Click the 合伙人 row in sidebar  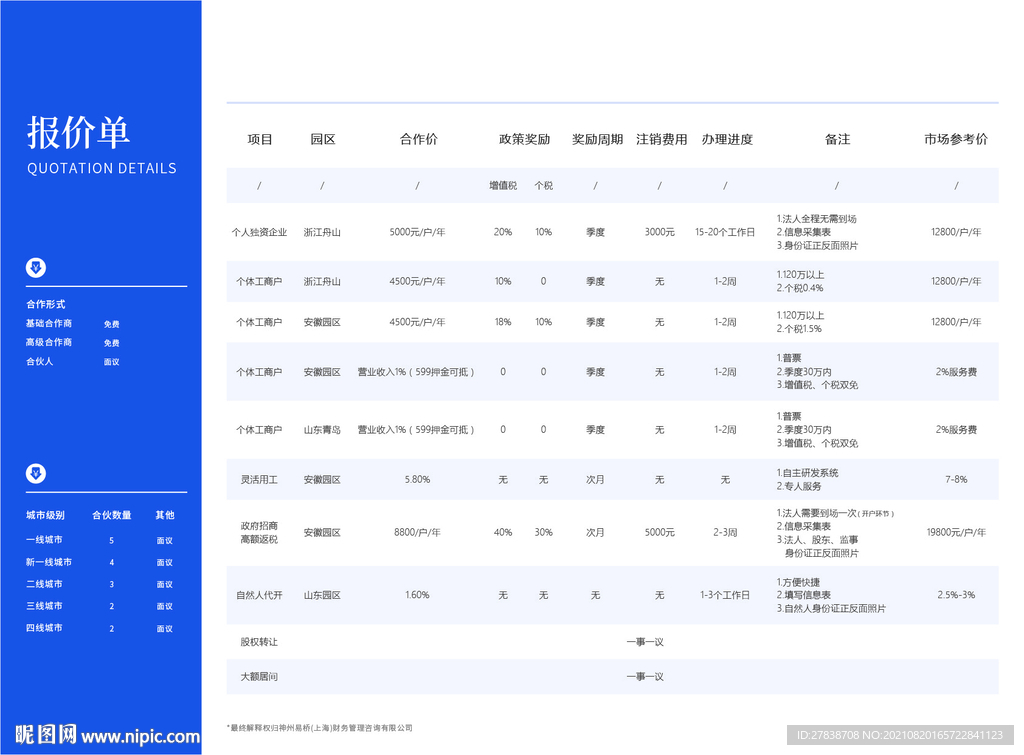40,362
